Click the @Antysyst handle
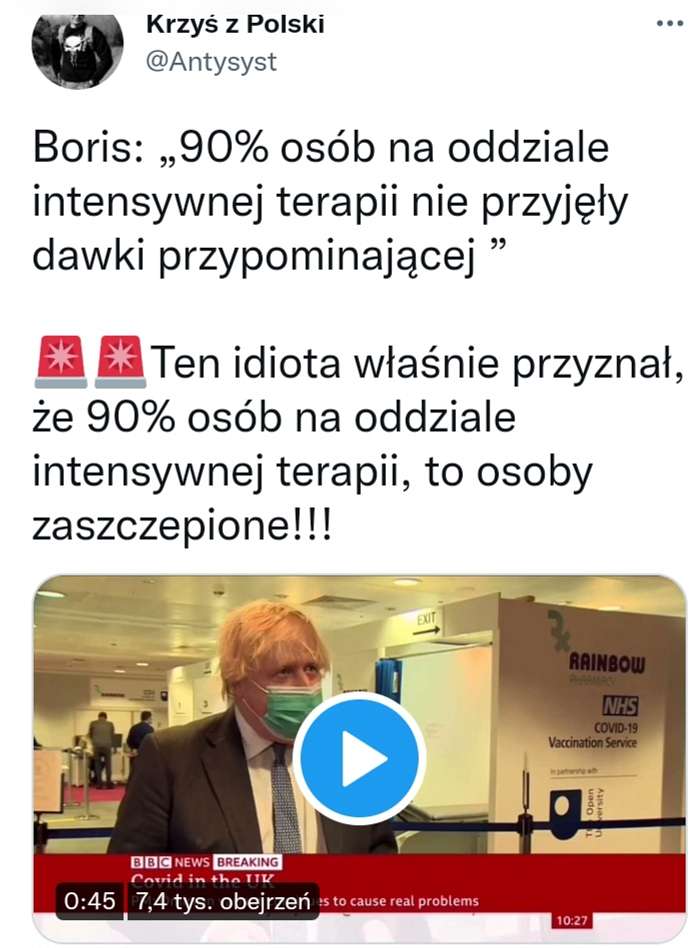The image size is (695, 948). tap(211, 62)
